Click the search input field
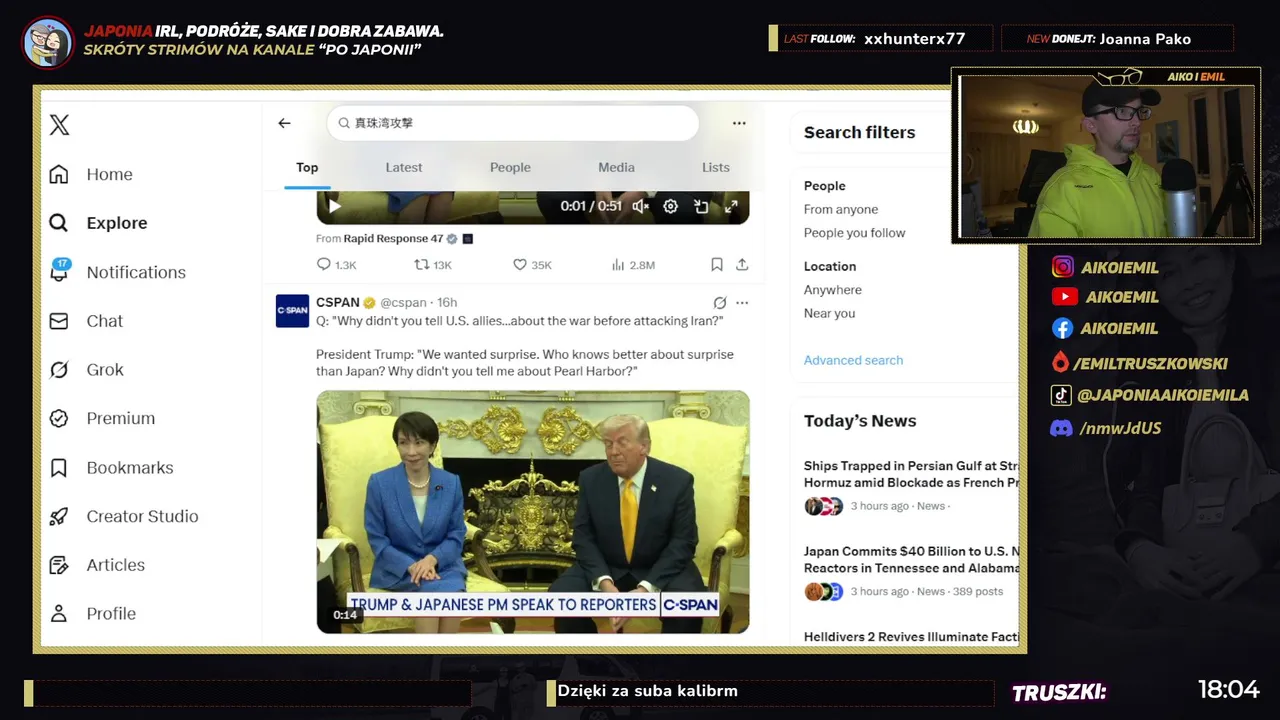 512,123
